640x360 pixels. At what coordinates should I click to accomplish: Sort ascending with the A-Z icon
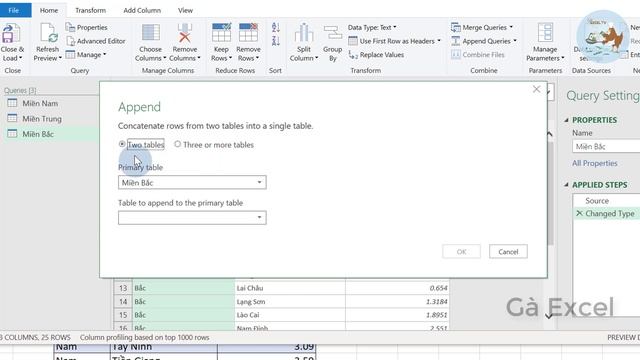(x=276, y=28)
